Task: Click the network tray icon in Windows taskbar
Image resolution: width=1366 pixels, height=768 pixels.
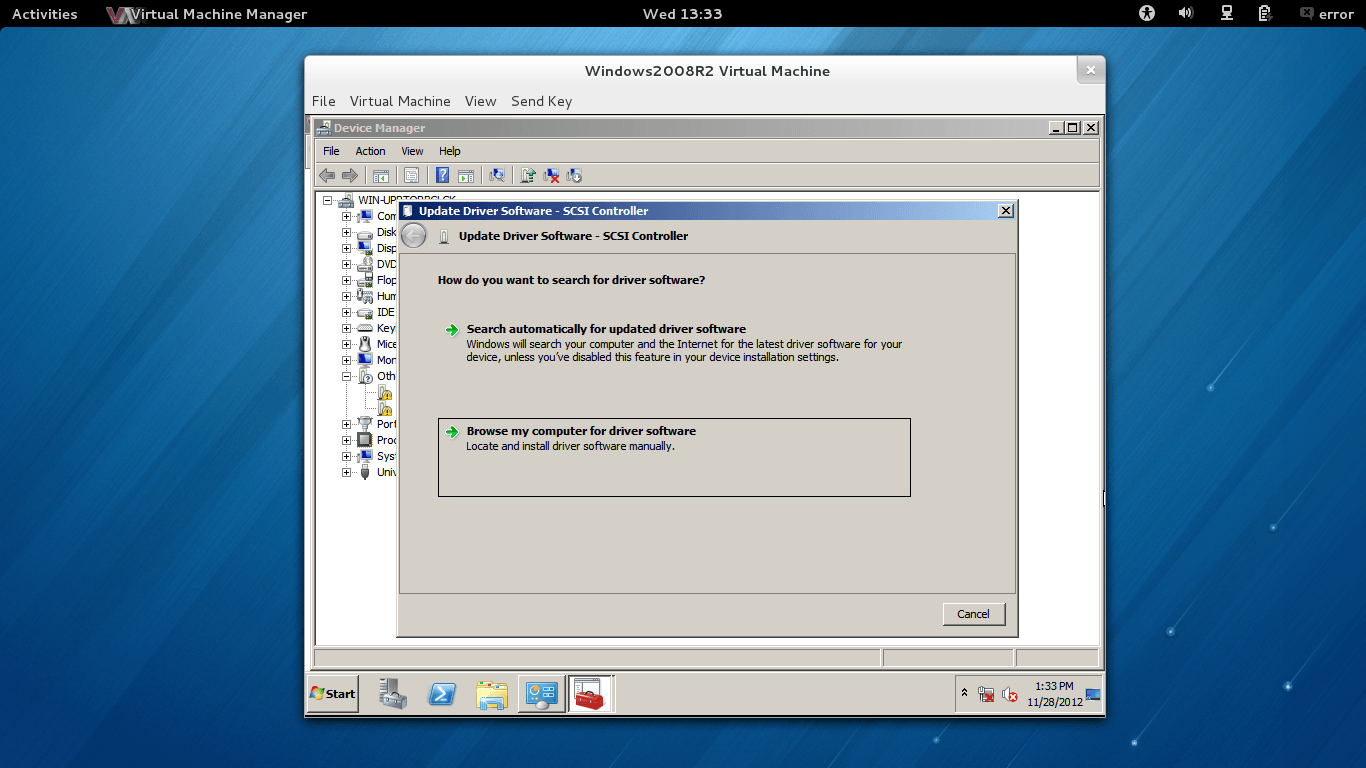Action: pyautogui.click(x=986, y=694)
